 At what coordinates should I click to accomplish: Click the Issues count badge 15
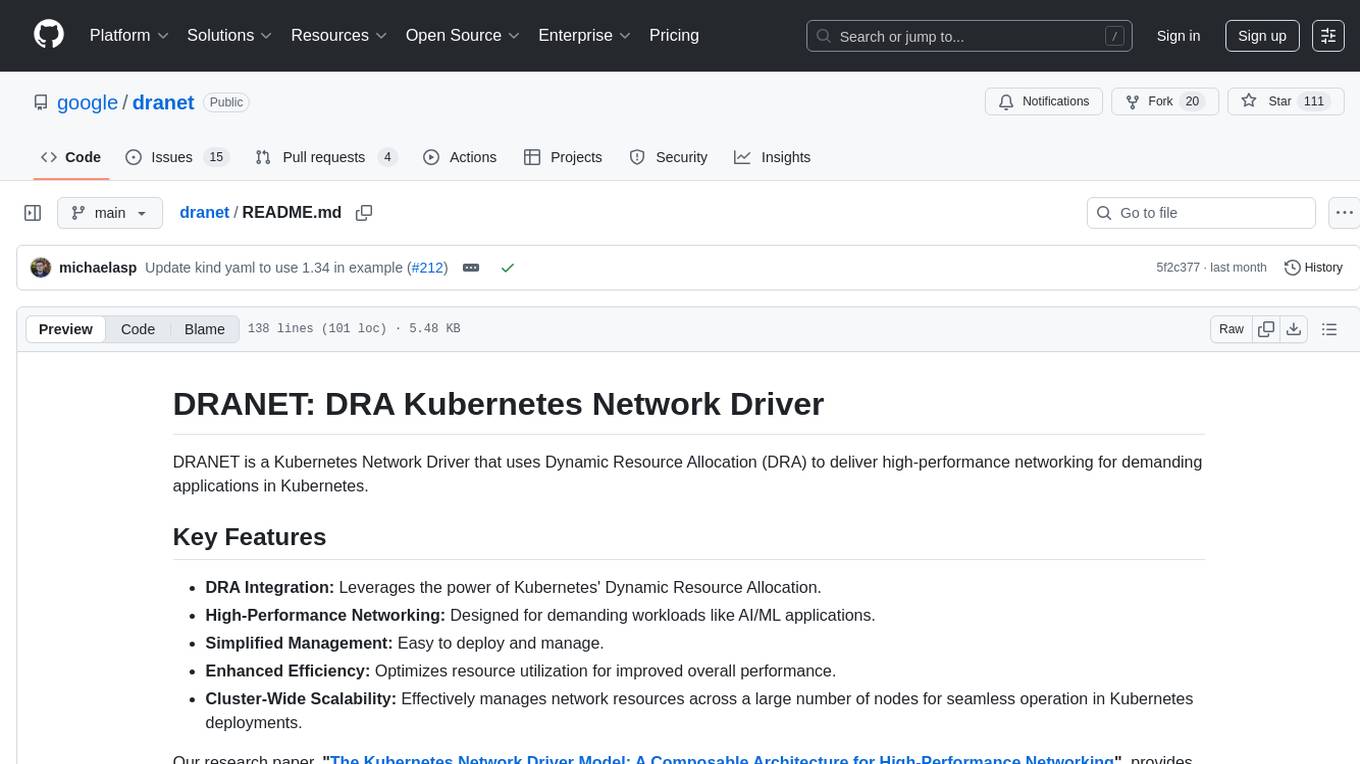[x=215, y=157]
